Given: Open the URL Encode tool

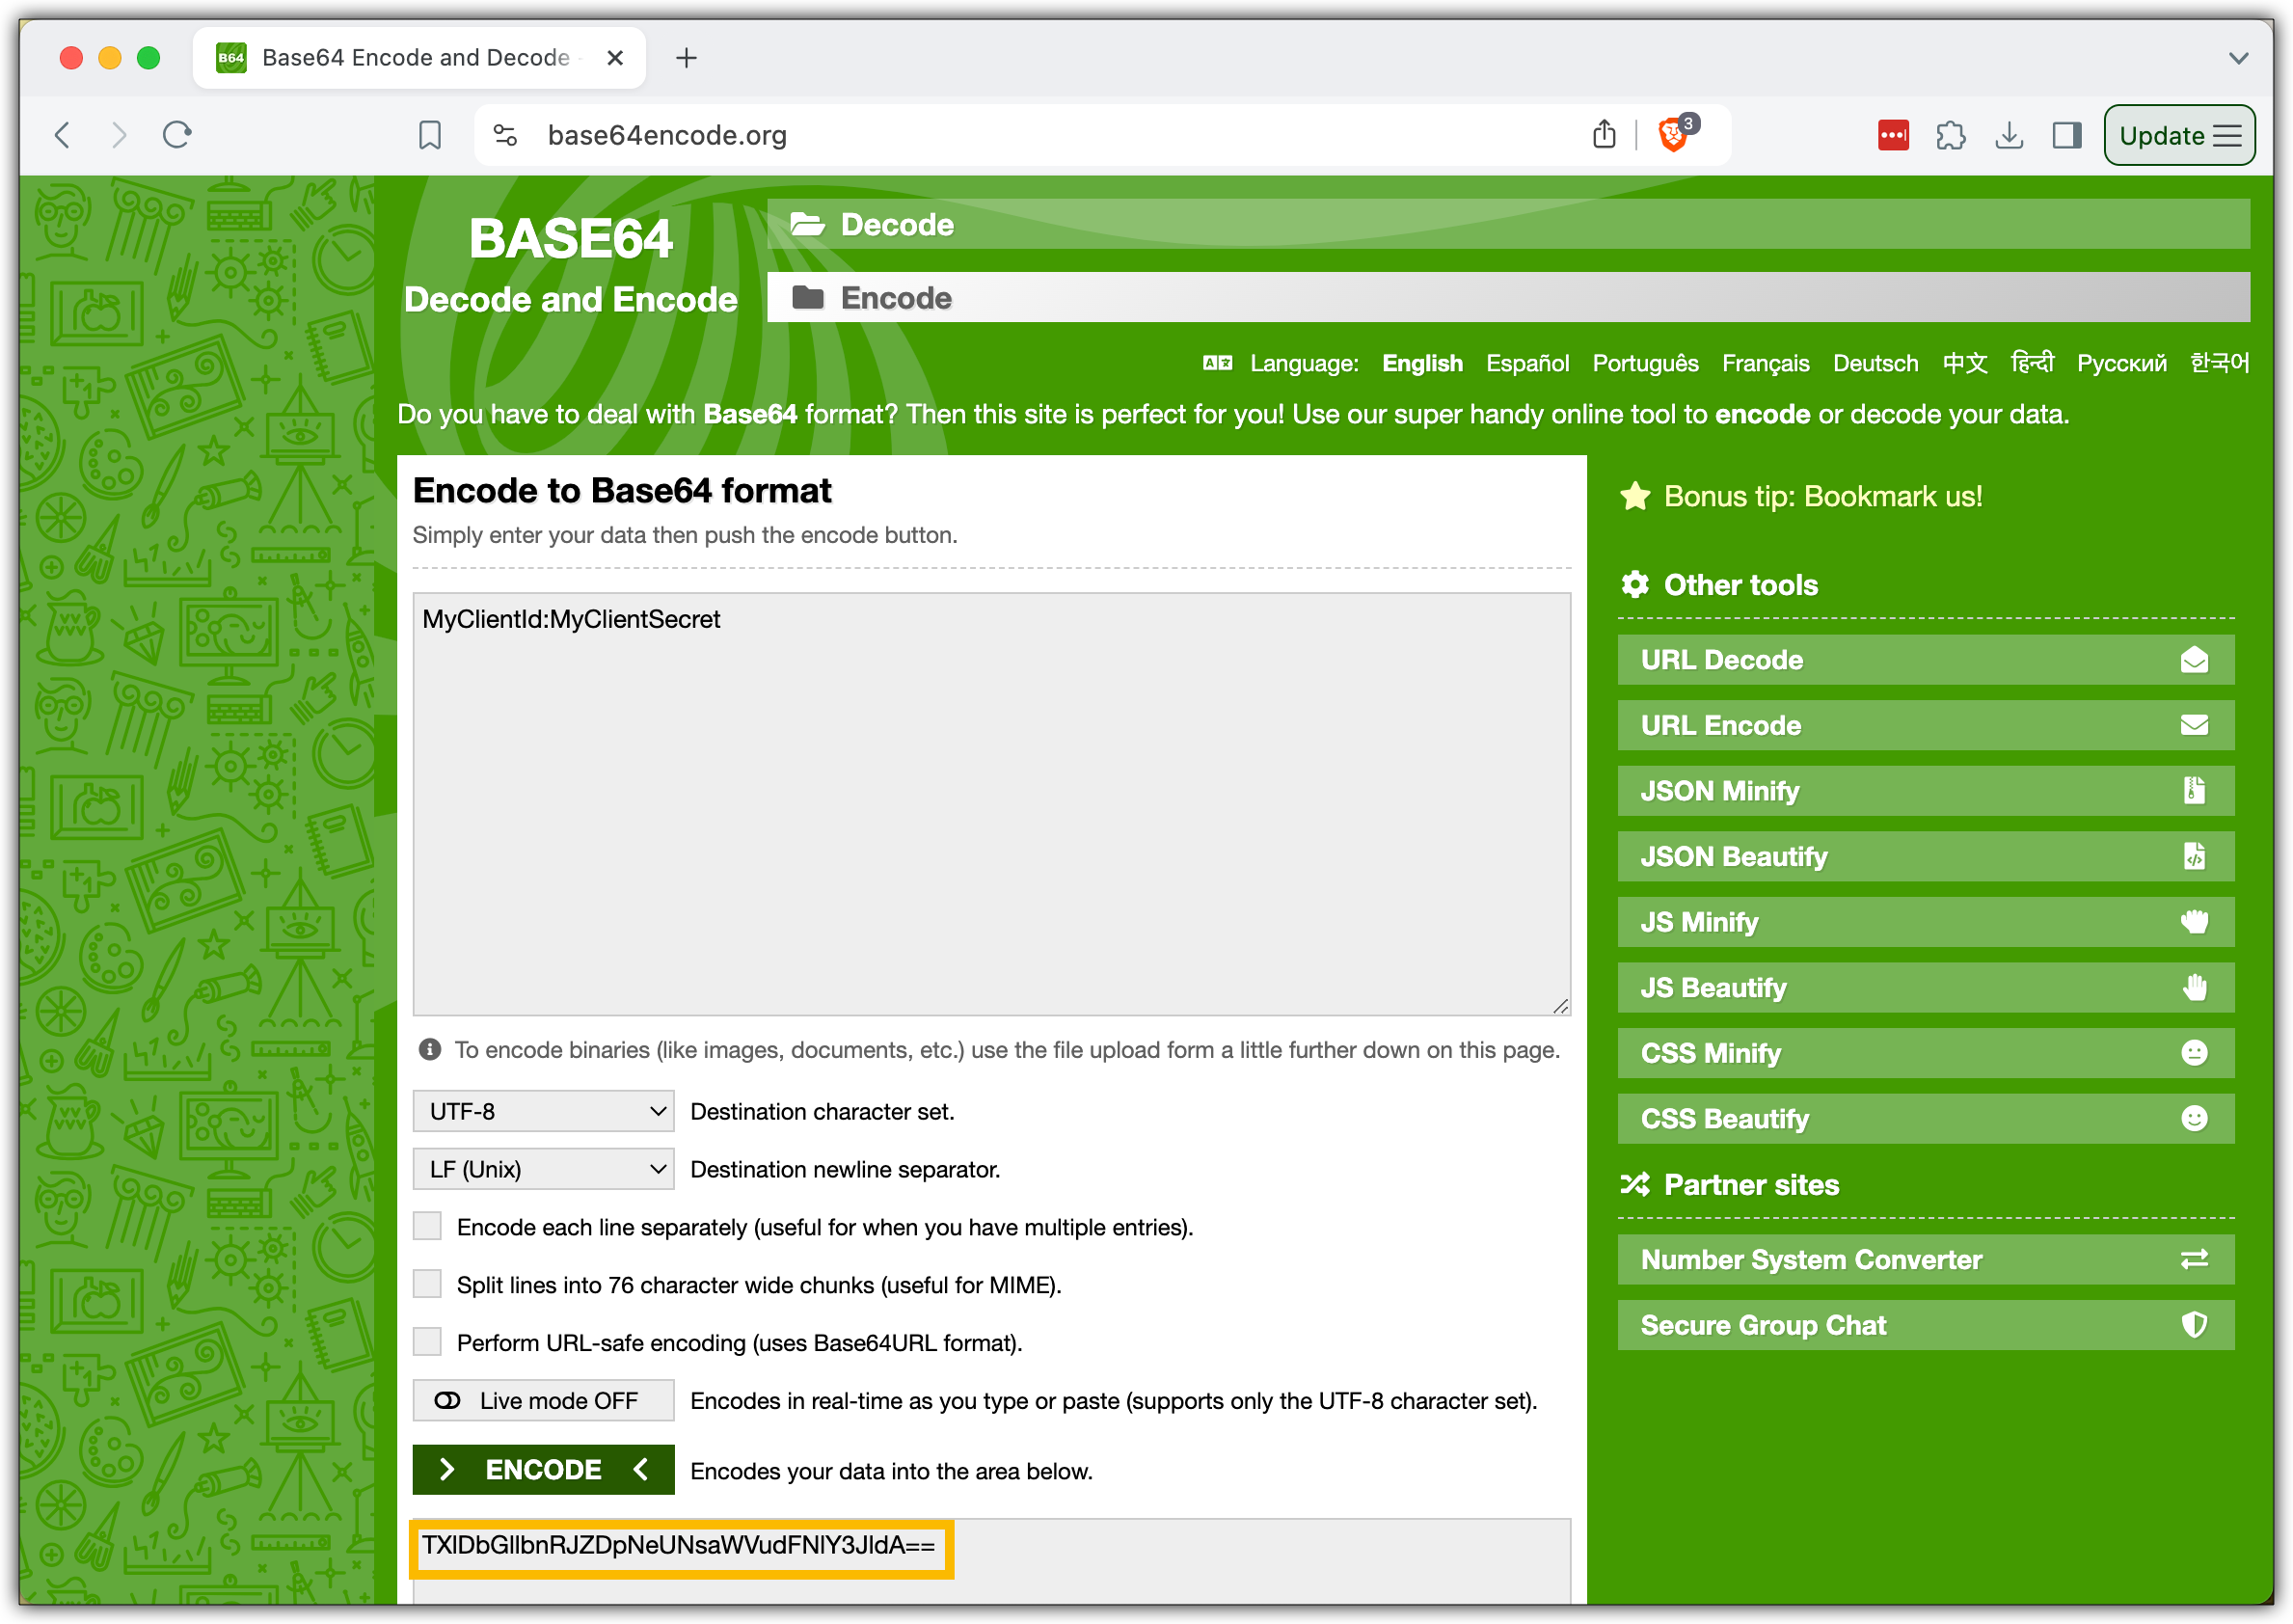Looking at the screenshot, I should point(1925,725).
